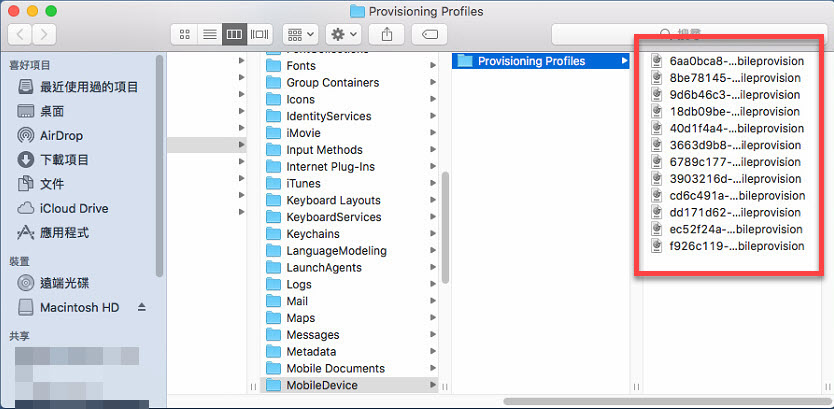Select the Logs folder
The width and height of the screenshot is (834, 409).
[351, 285]
